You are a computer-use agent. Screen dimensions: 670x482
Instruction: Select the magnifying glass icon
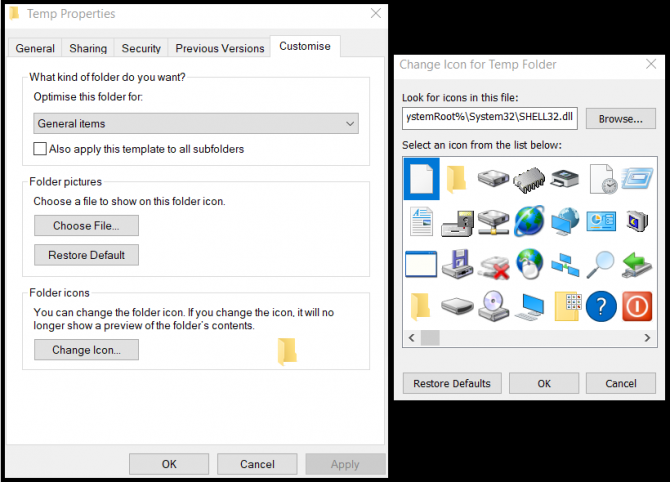click(x=600, y=265)
